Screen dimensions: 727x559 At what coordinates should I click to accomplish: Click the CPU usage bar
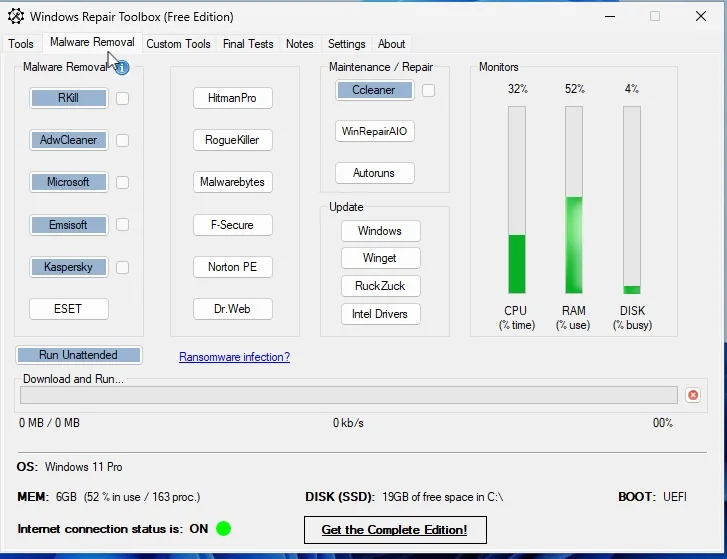click(x=517, y=200)
